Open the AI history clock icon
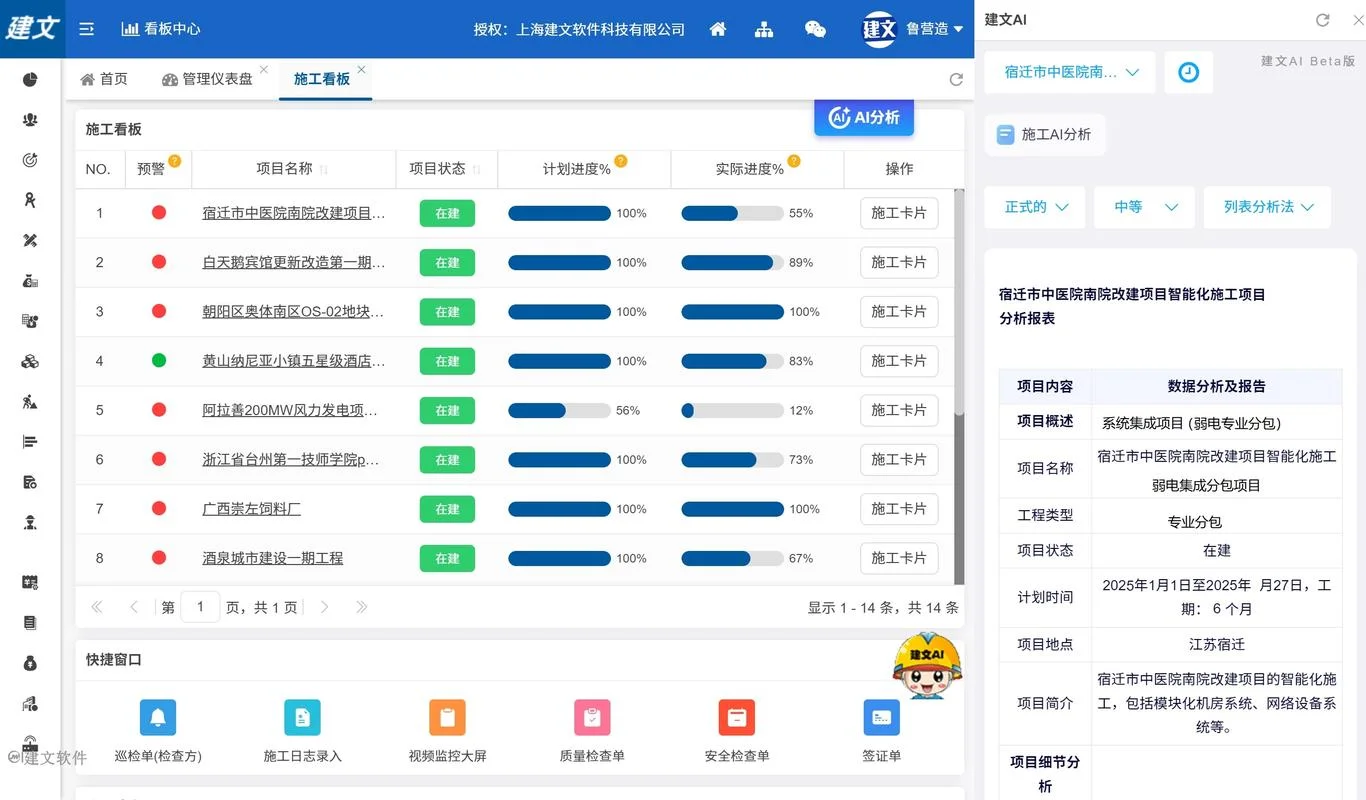The image size is (1366, 800). 1188,72
